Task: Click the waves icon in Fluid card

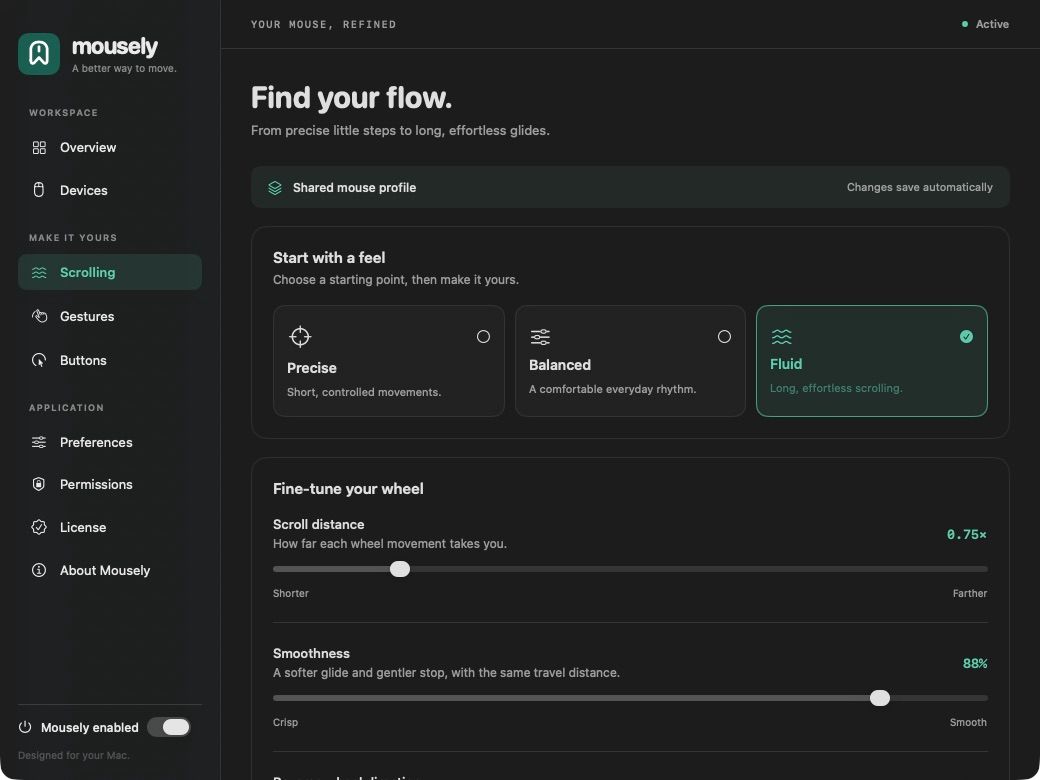Action: tap(781, 336)
